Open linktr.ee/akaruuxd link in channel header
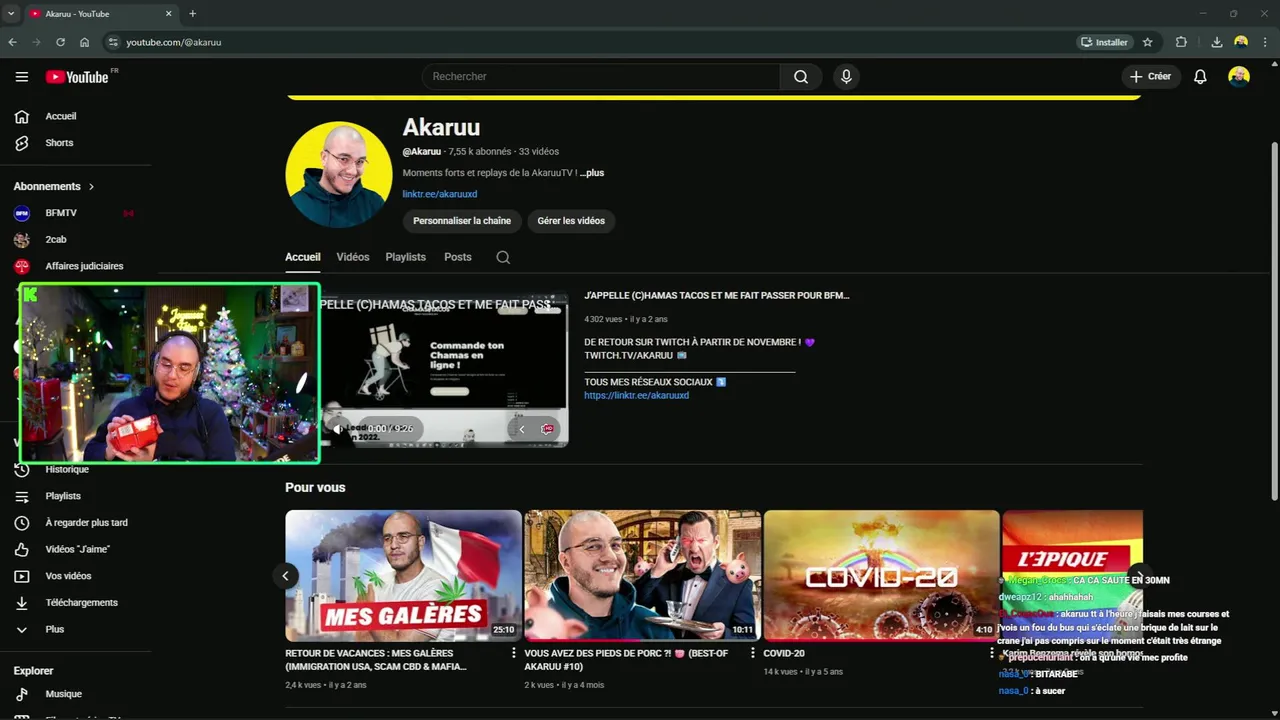The image size is (1280, 720). 440,194
